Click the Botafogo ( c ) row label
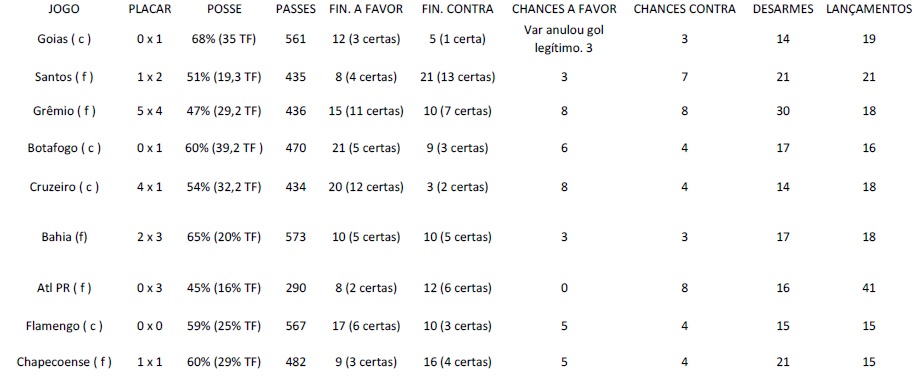The width and height of the screenshot is (916, 383). (64, 148)
